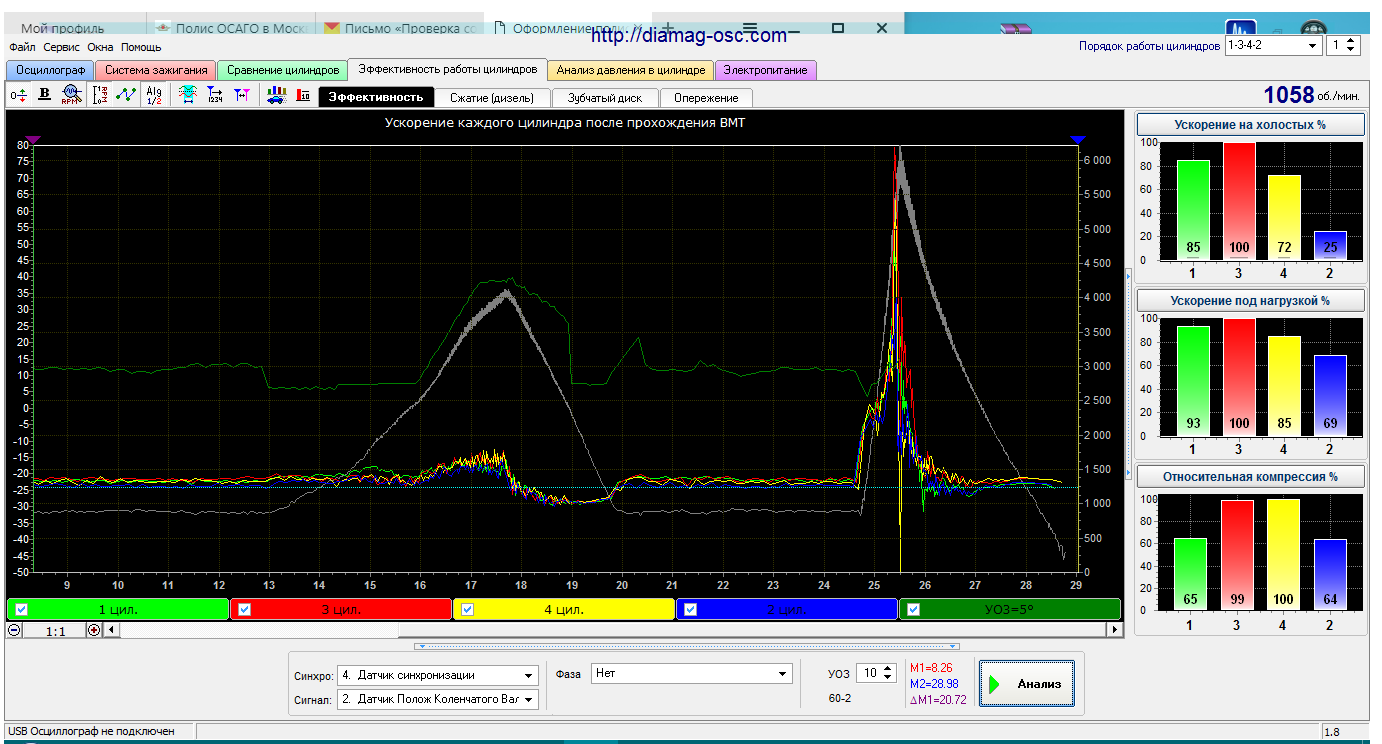Click the Alg 1/2 algorithm icon
The image size is (1382, 744).
[x=153, y=95]
